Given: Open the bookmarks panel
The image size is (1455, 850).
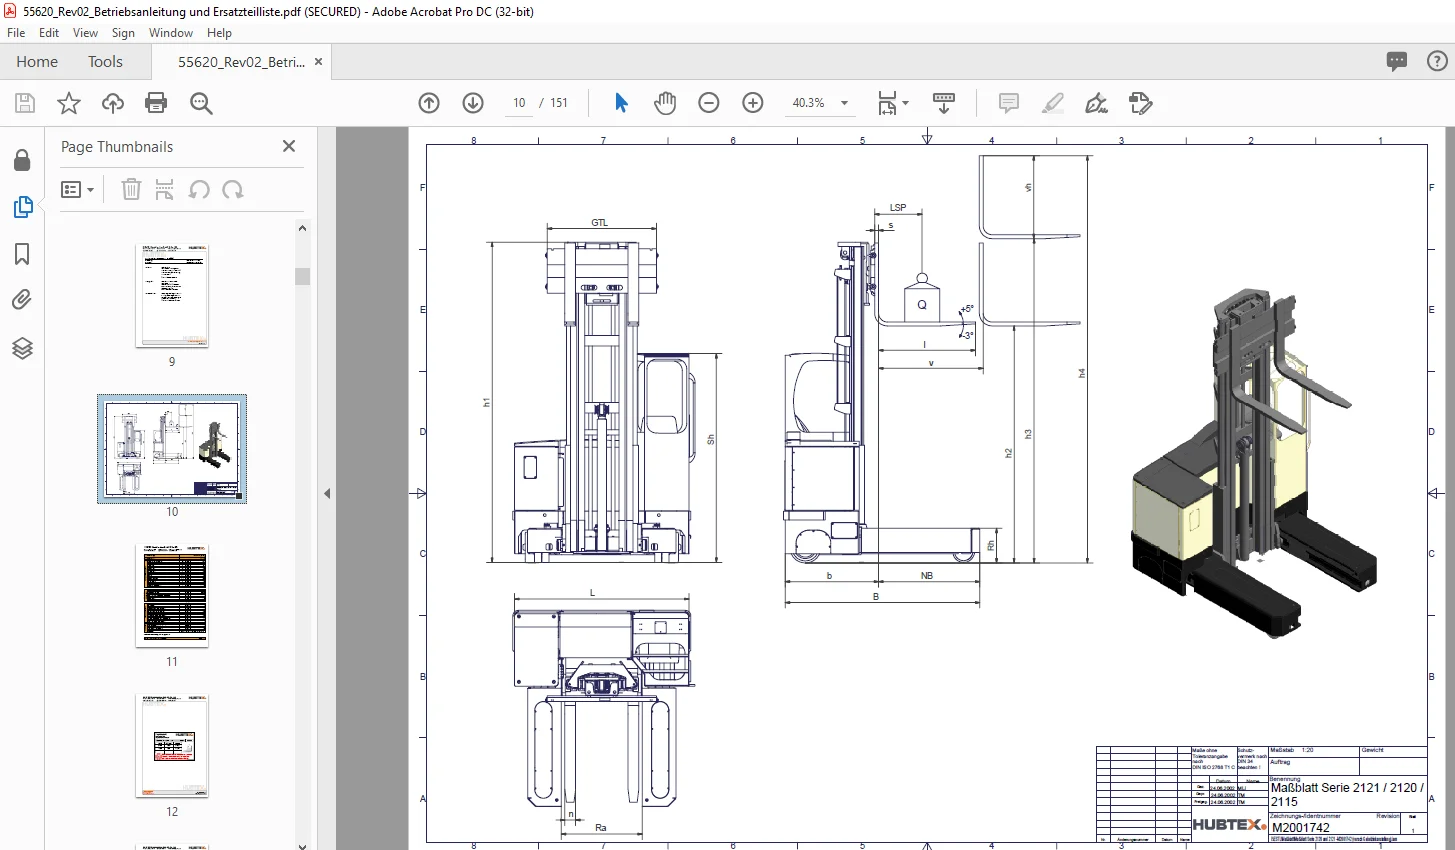Looking at the screenshot, I should 22,254.
